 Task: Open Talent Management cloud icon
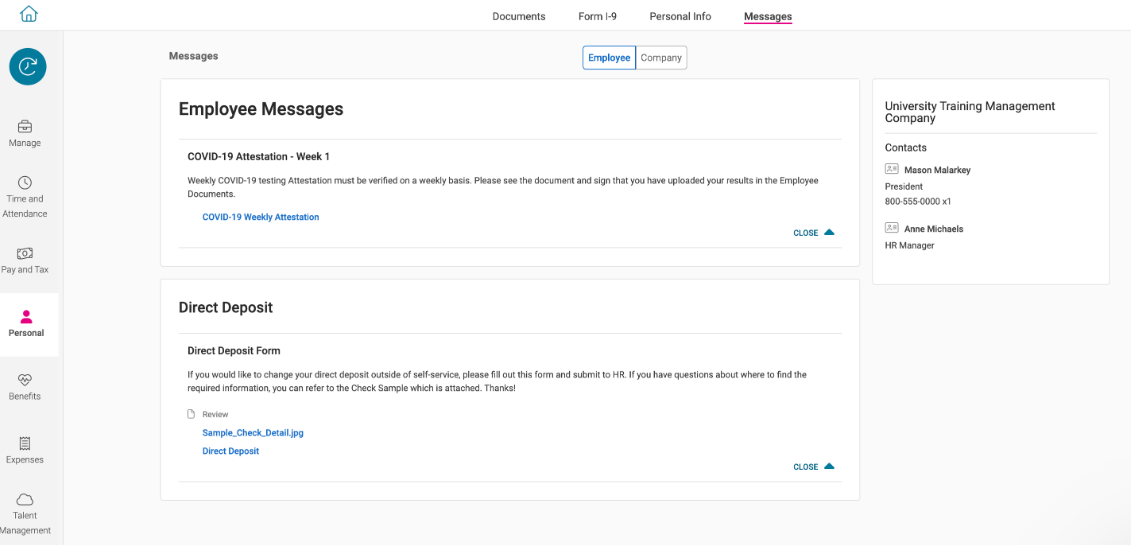[25, 499]
